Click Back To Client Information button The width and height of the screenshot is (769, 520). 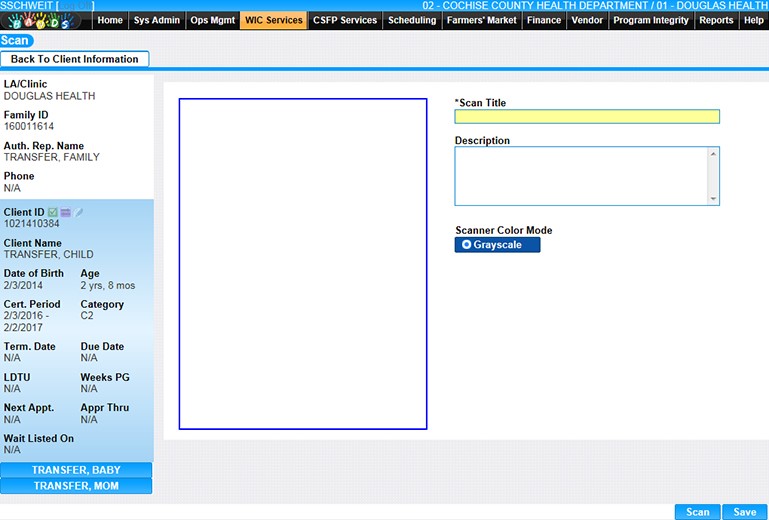click(75, 59)
